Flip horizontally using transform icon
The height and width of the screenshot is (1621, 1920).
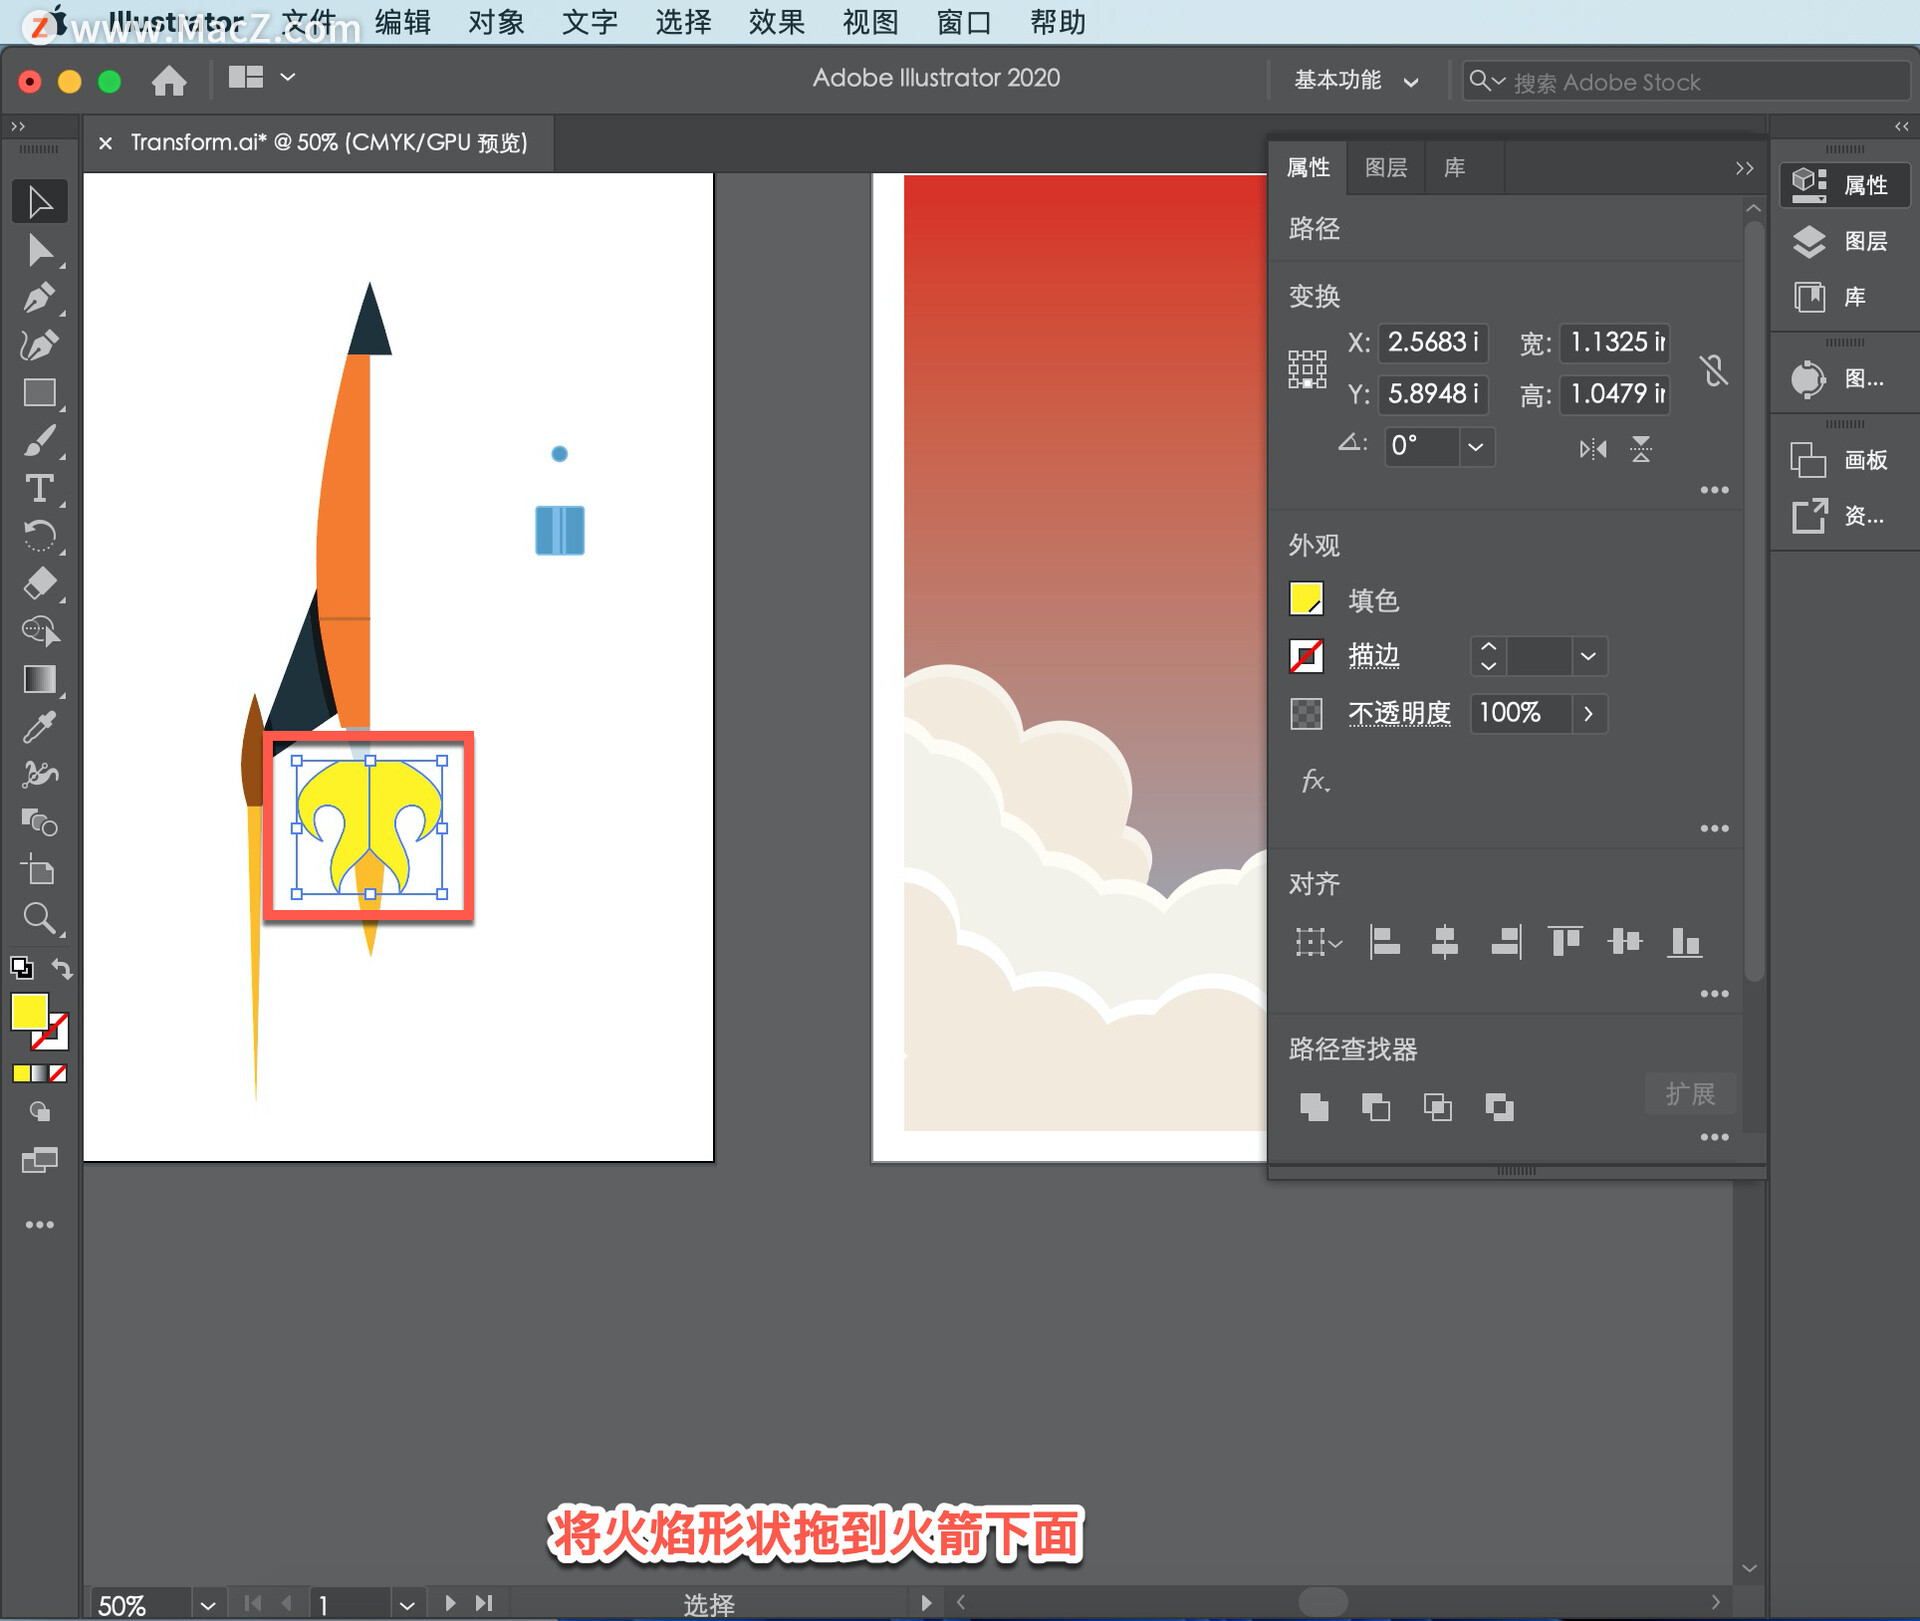click(1593, 449)
